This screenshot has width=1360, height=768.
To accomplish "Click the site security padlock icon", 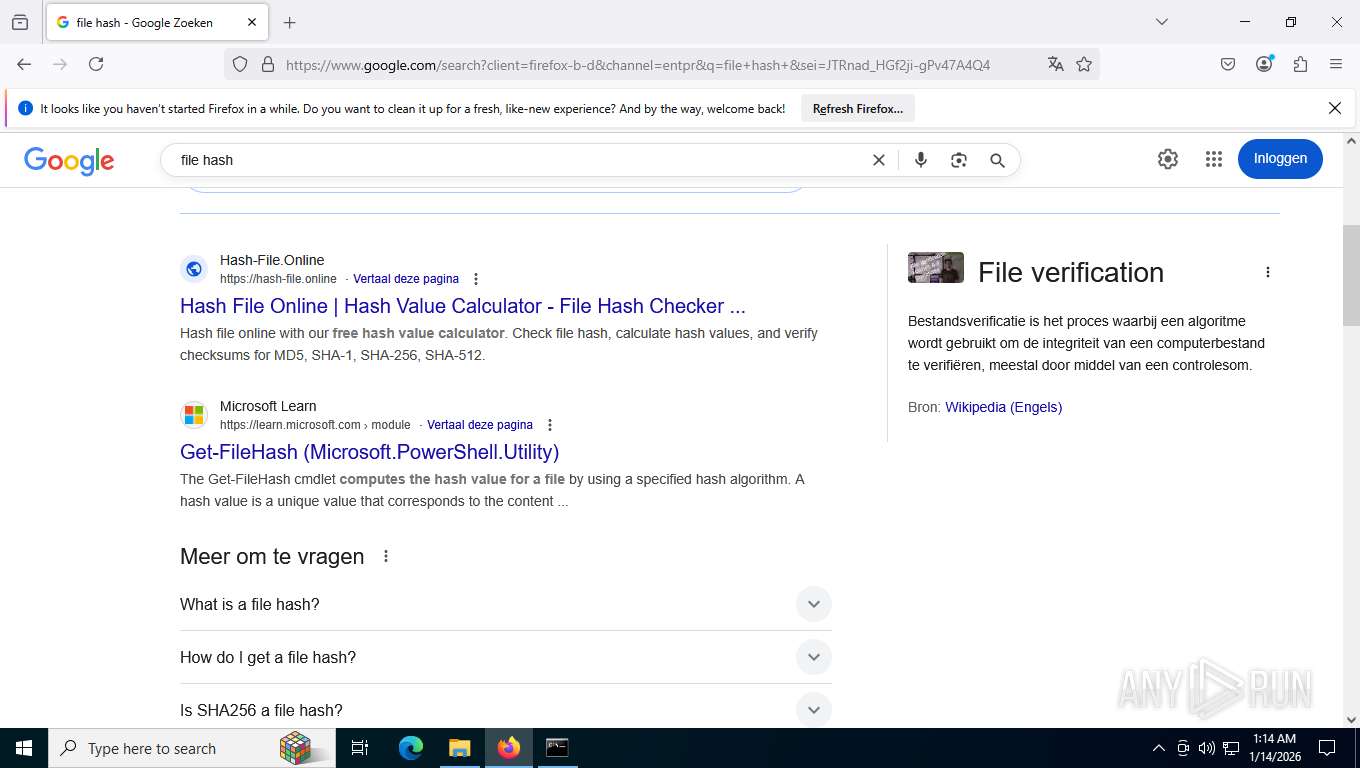I will tap(267, 64).
